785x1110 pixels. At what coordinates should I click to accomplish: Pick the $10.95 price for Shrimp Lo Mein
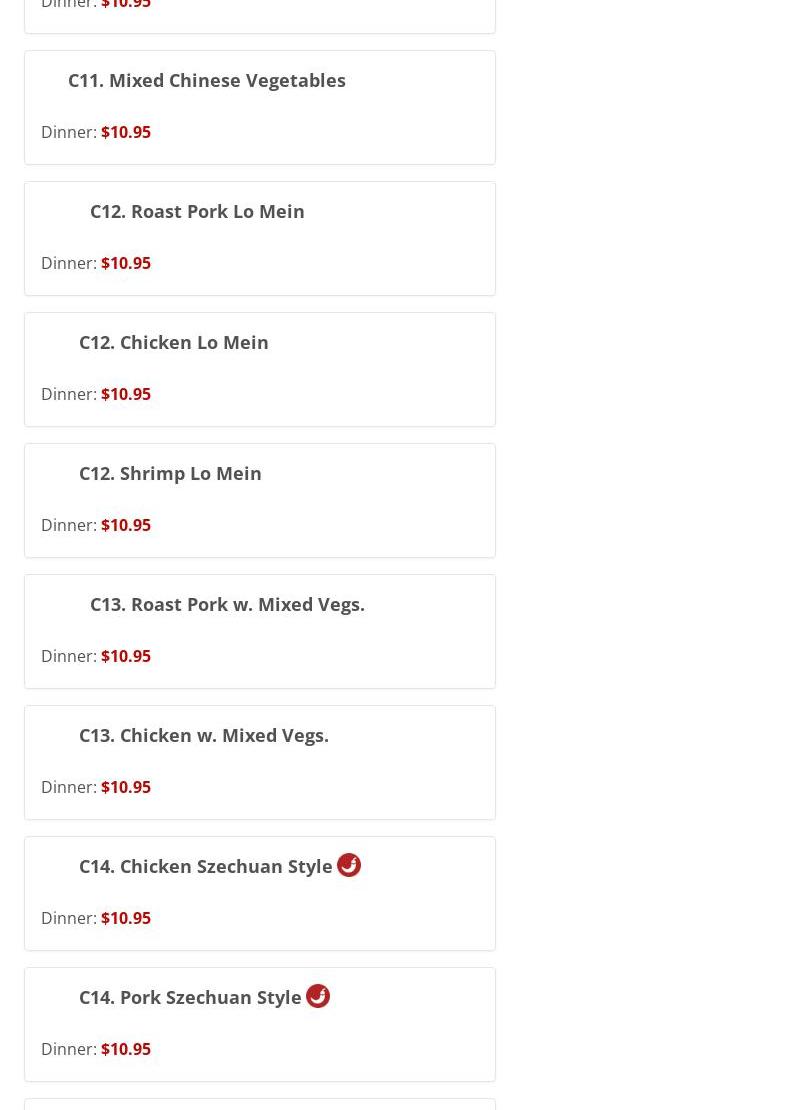pos(126,525)
